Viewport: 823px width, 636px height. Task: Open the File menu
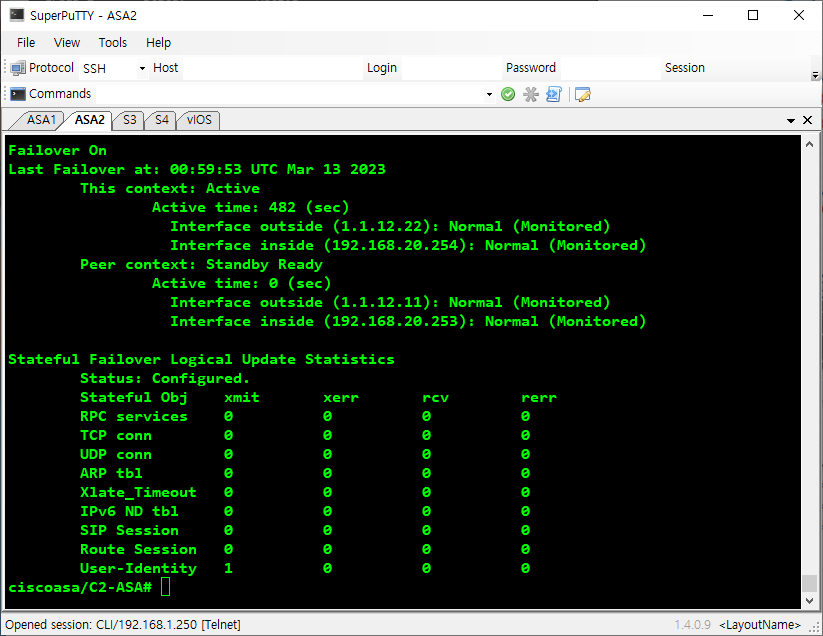click(x=26, y=43)
